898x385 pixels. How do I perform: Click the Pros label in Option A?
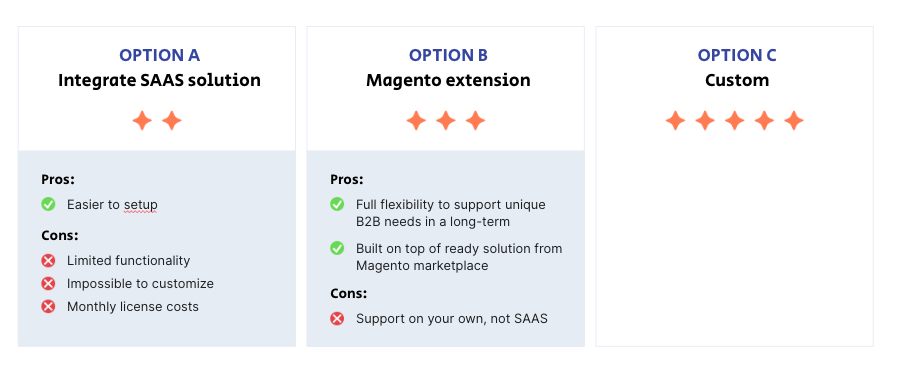(x=58, y=179)
